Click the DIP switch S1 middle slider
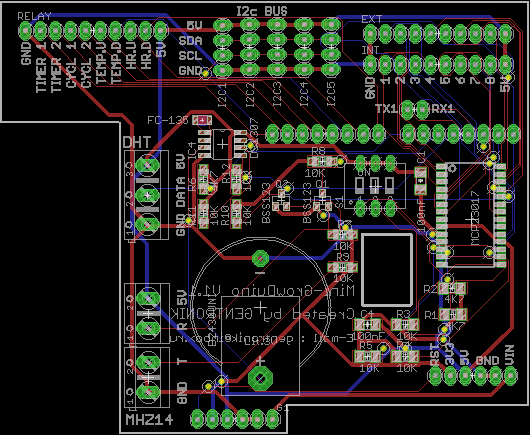530x435 pixels. [x=375, y=184]
